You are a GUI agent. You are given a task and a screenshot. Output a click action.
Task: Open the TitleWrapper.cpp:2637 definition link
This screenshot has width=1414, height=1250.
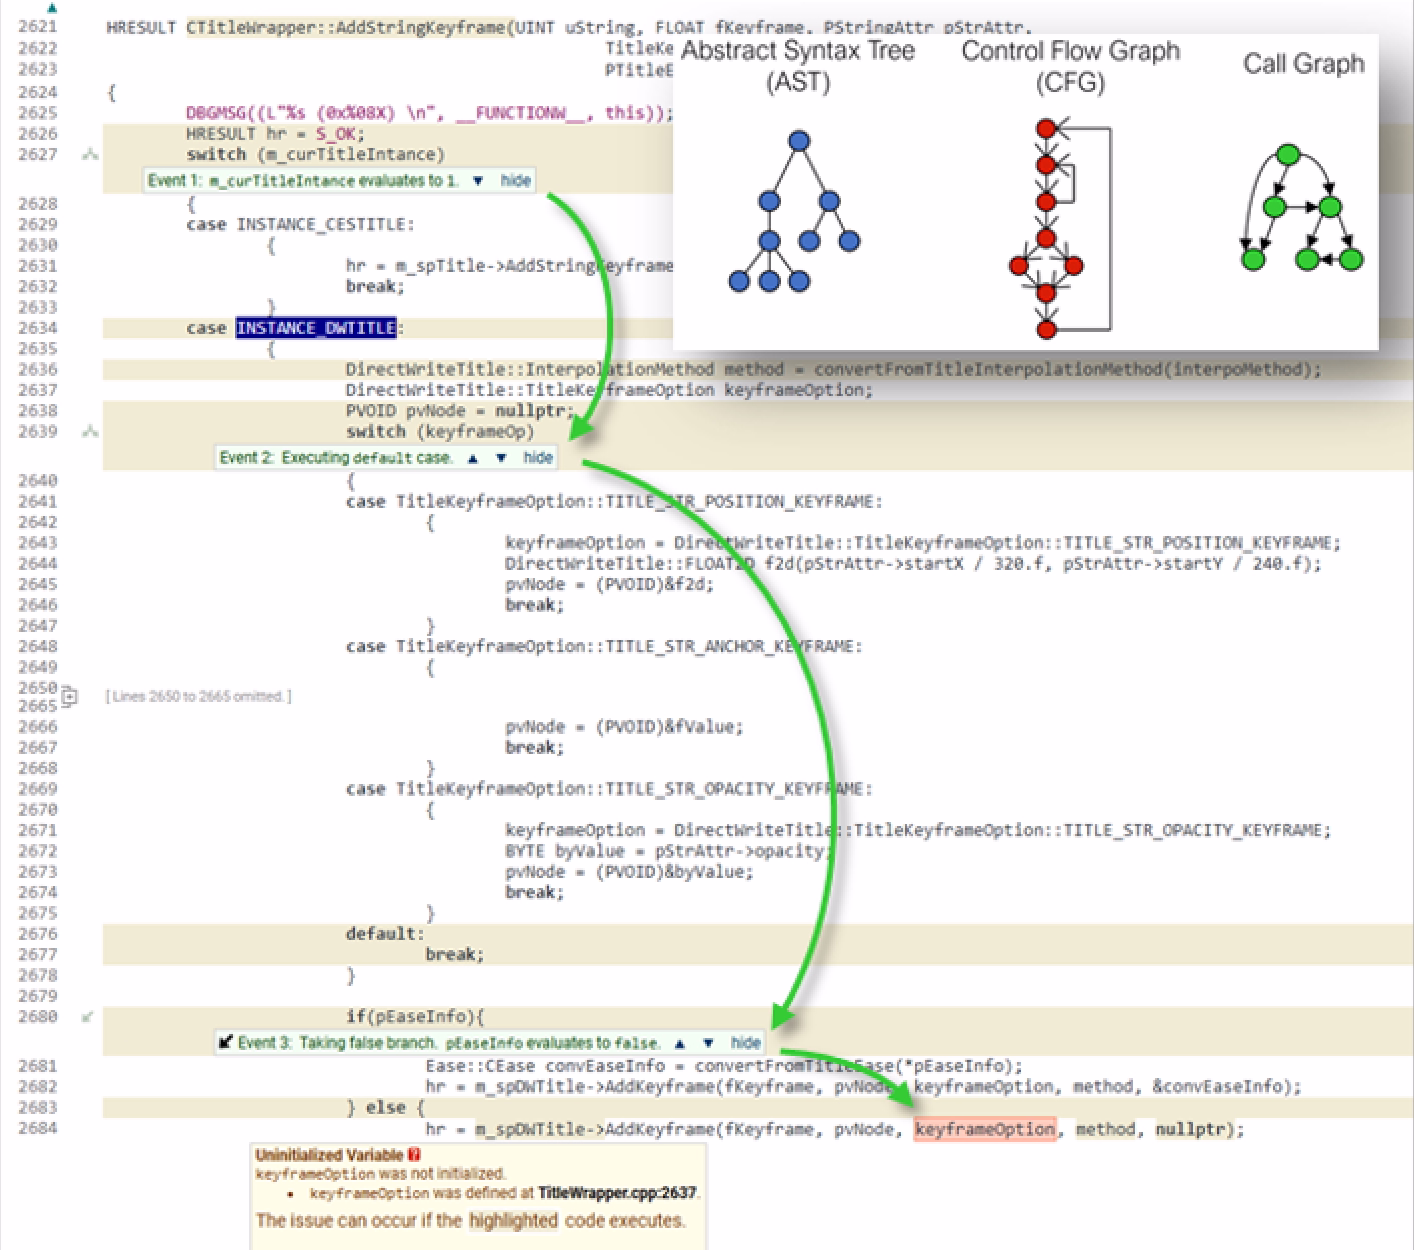tap(618, 1193)
